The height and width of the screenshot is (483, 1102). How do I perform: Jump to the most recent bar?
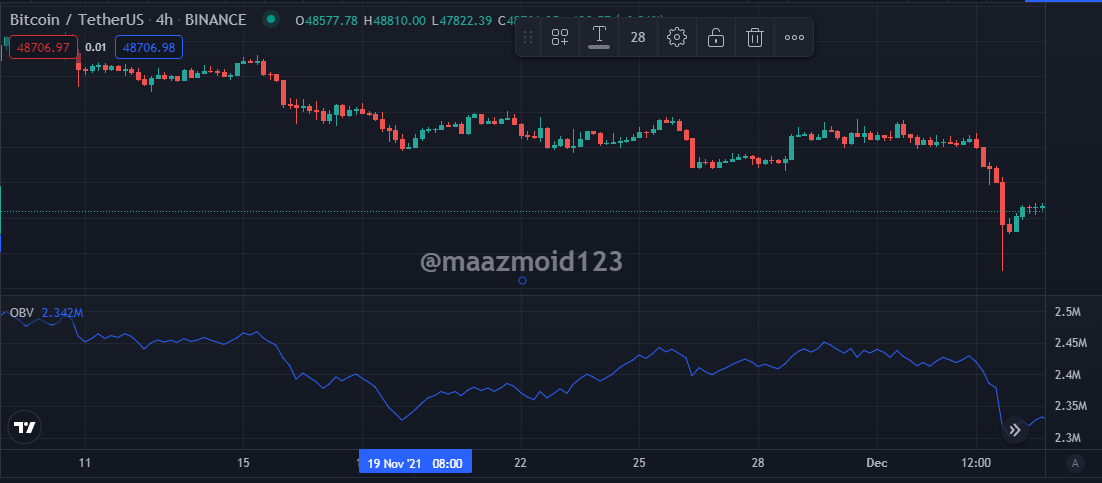1014,430
